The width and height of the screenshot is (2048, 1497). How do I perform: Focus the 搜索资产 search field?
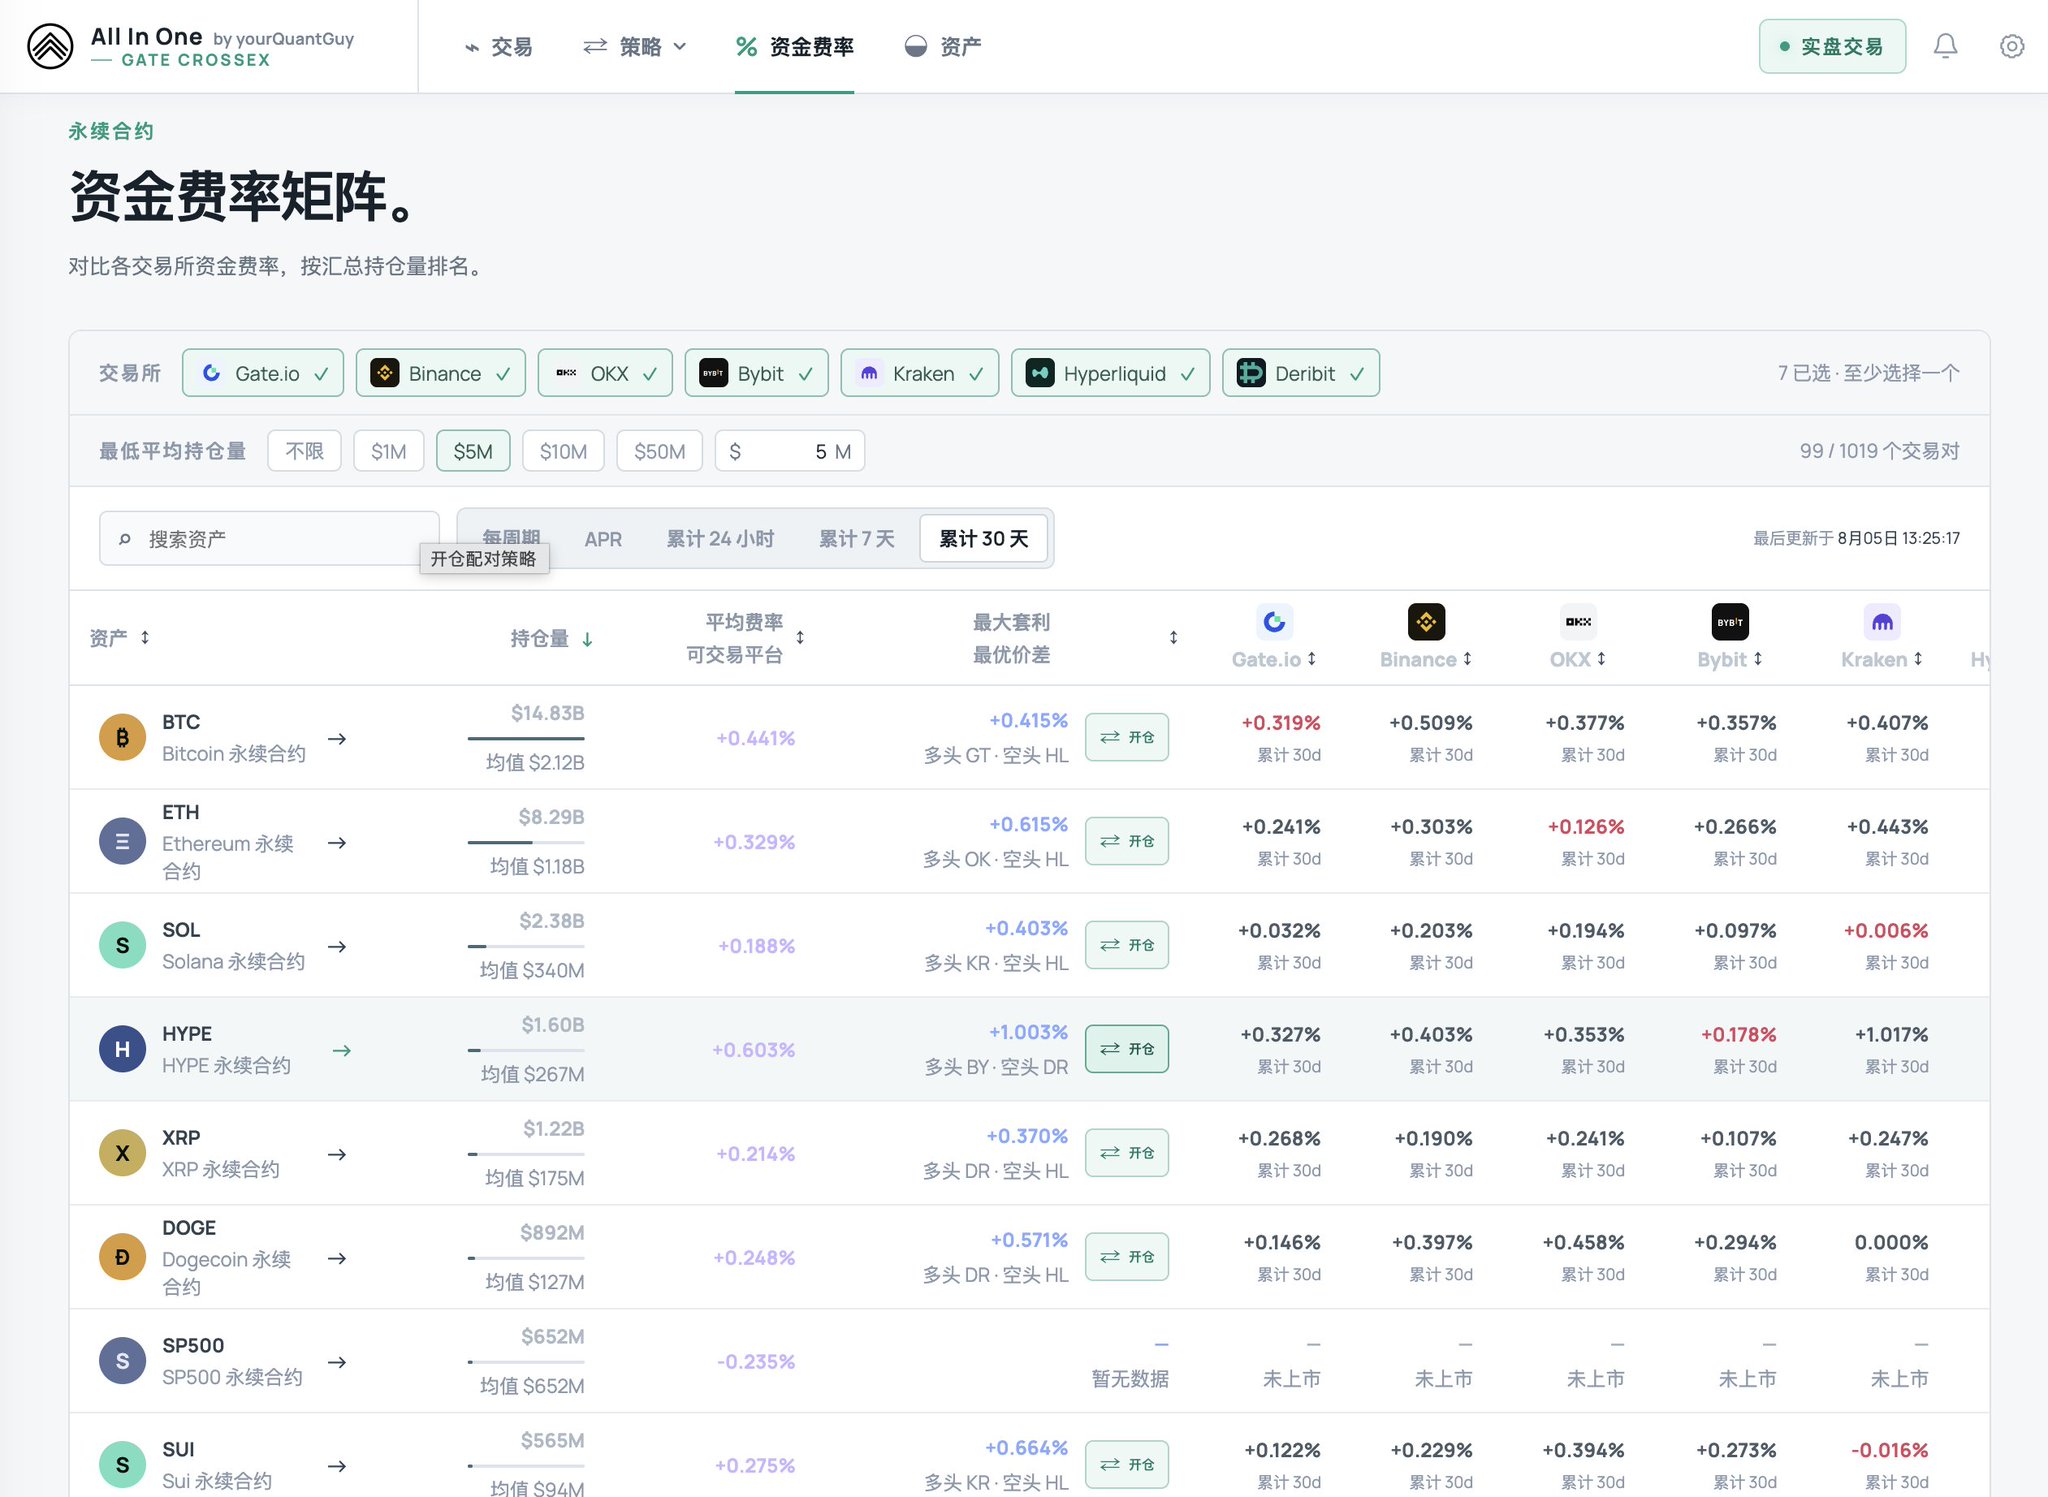269,539
